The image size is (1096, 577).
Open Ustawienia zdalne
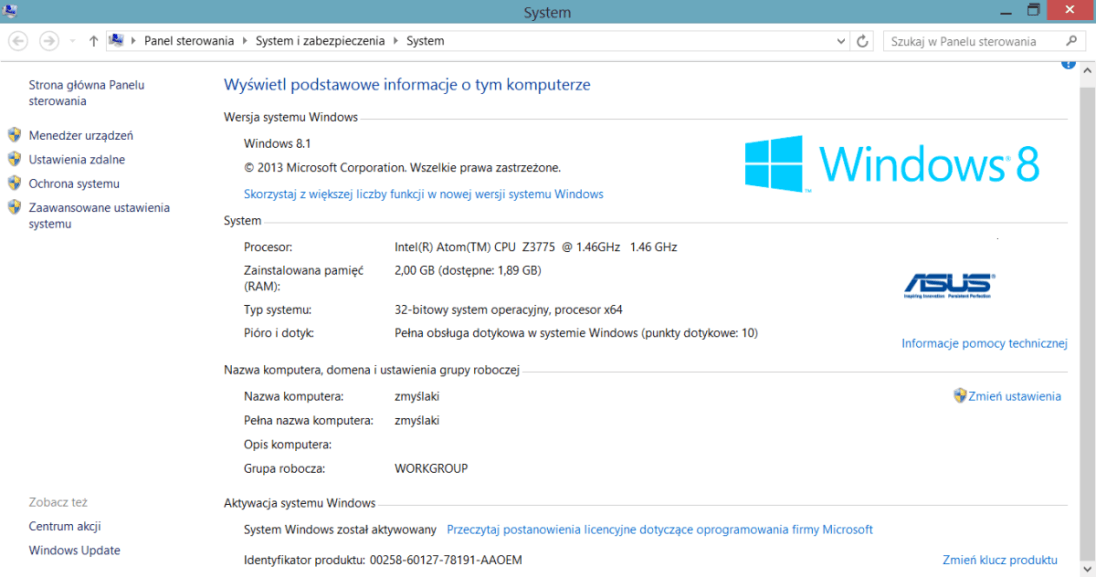click(x=77, y=159)
